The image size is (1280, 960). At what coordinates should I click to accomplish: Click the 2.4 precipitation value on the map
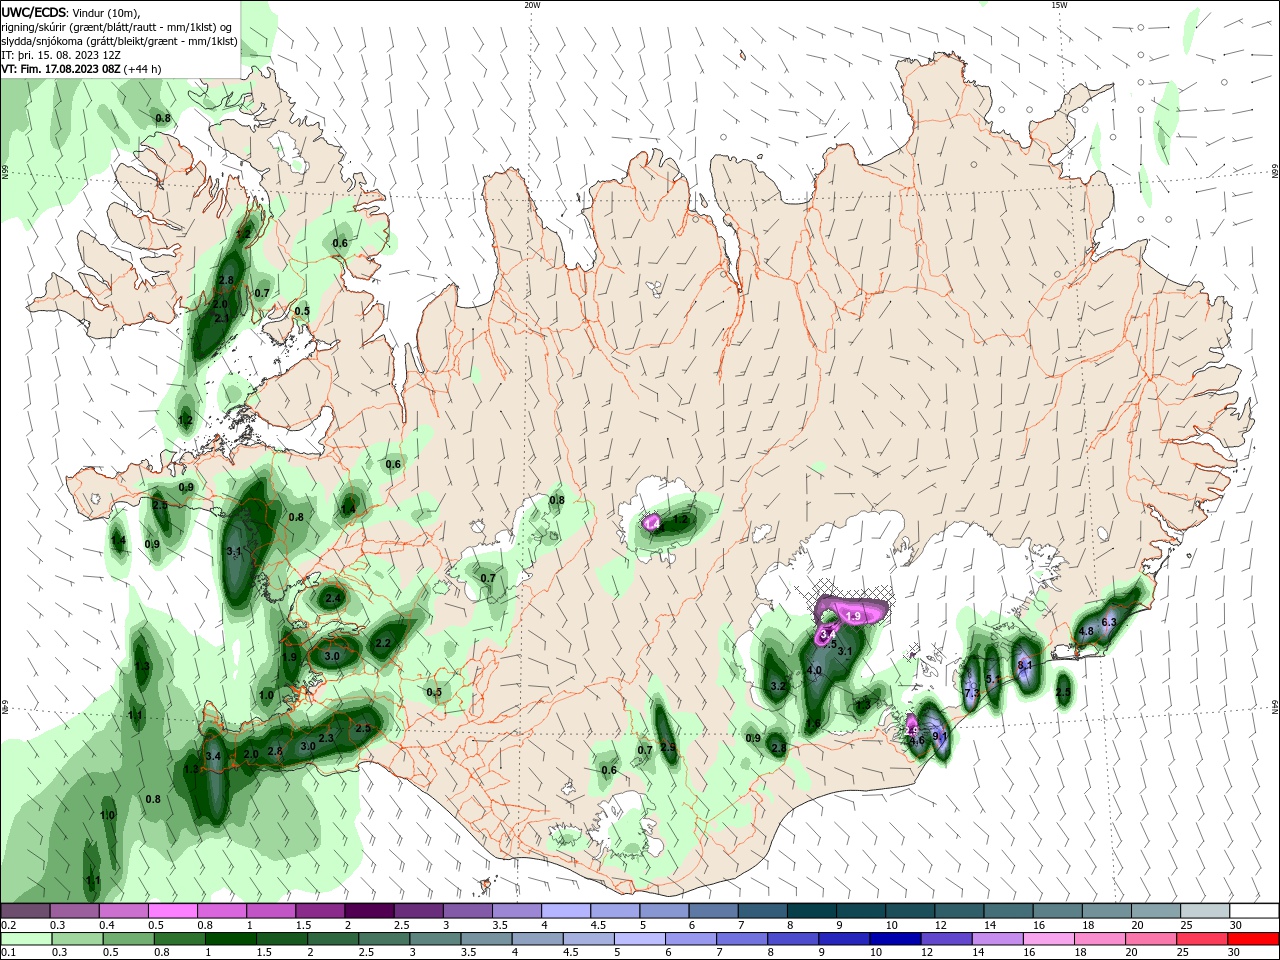pos(333,598)
